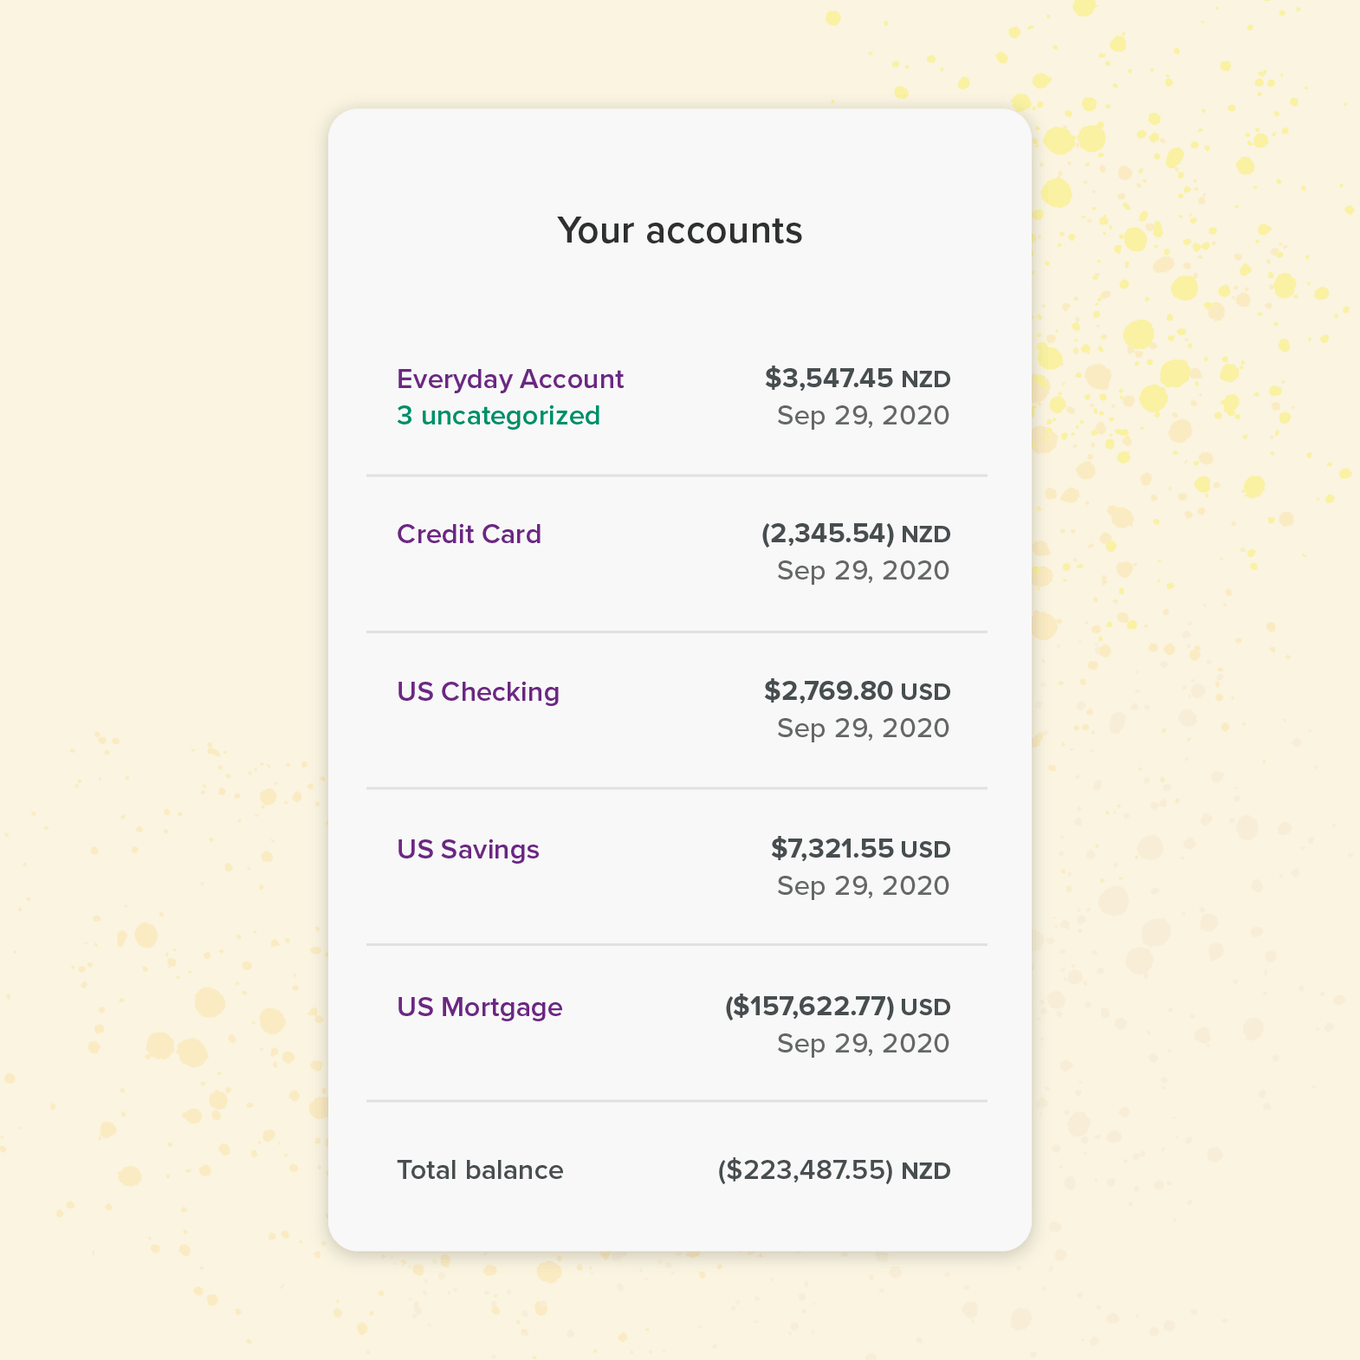Select the US Mortgage date Sep 29, 2020

(x=863, y=1043)
